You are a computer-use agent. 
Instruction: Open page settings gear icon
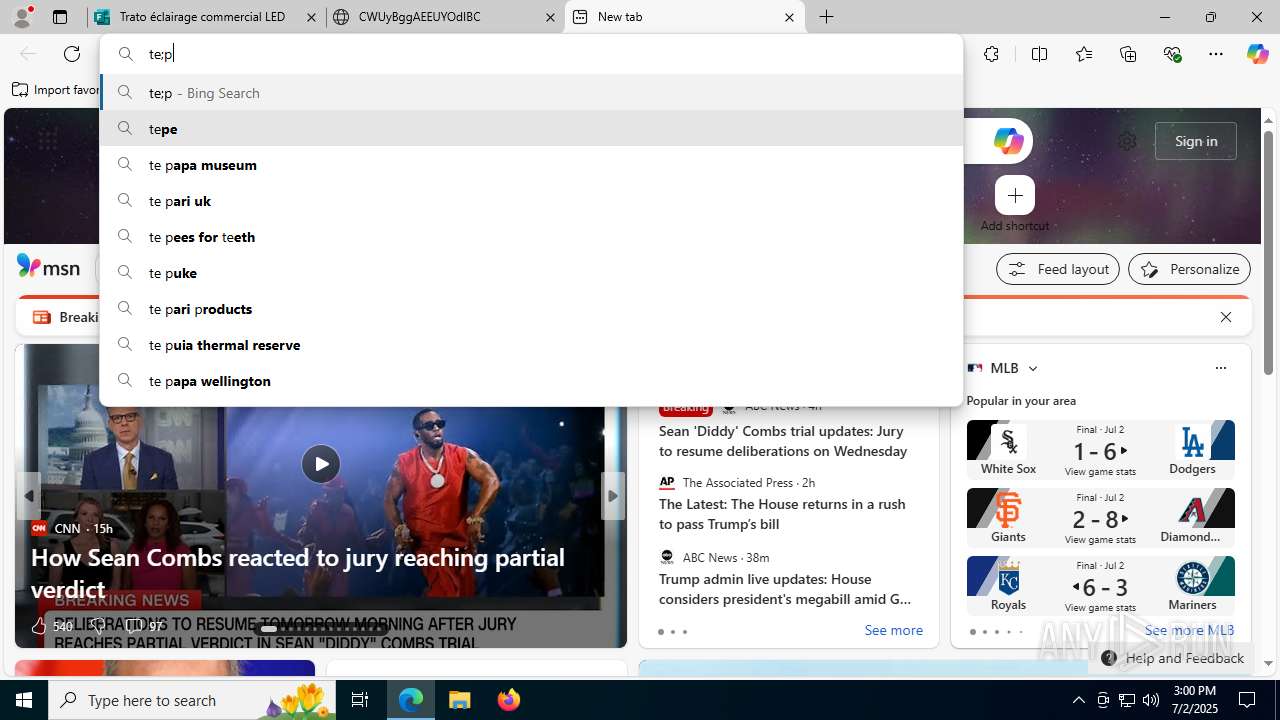(x=1127, y=141)
